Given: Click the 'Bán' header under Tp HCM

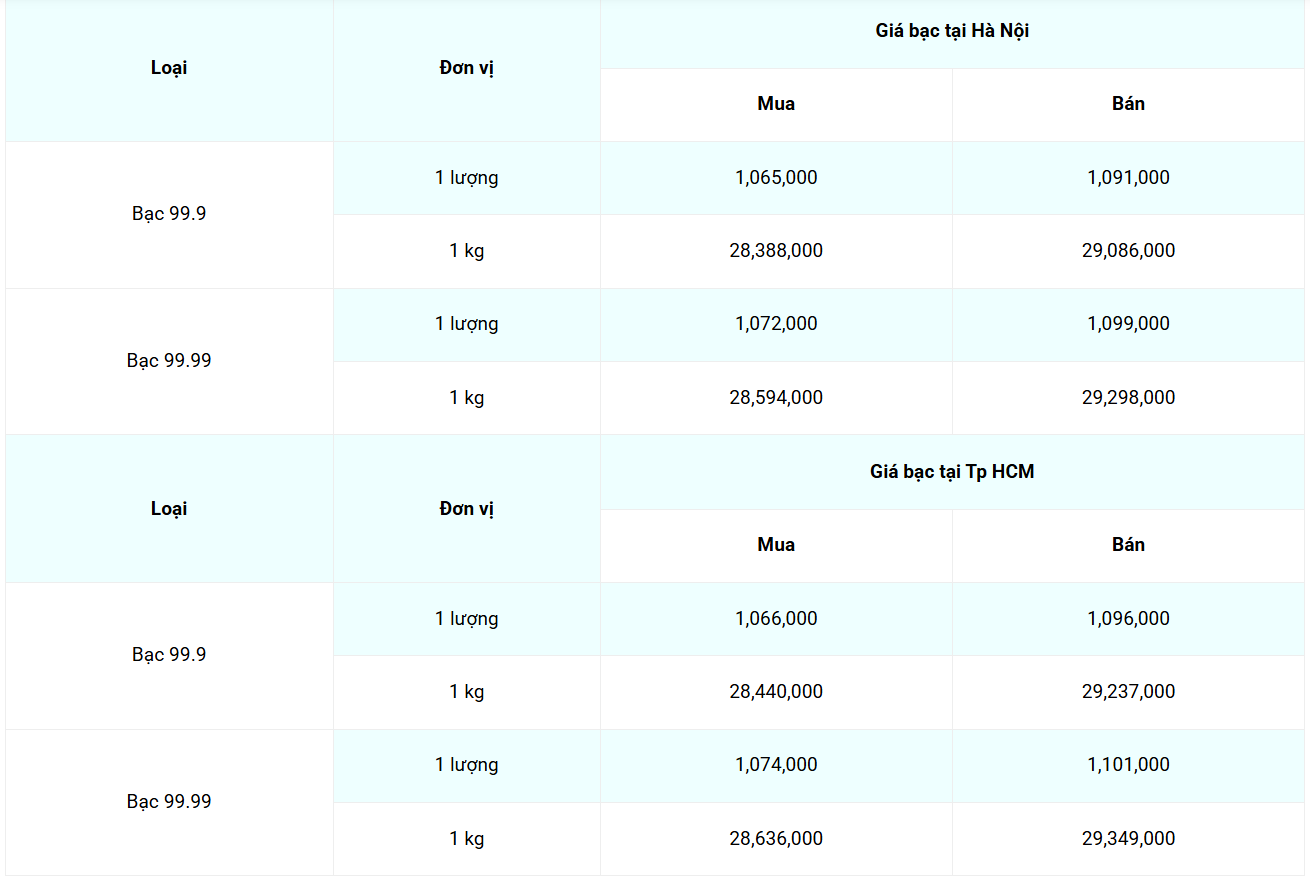Looking at the screenshot, I should [x=1128, y=545].
